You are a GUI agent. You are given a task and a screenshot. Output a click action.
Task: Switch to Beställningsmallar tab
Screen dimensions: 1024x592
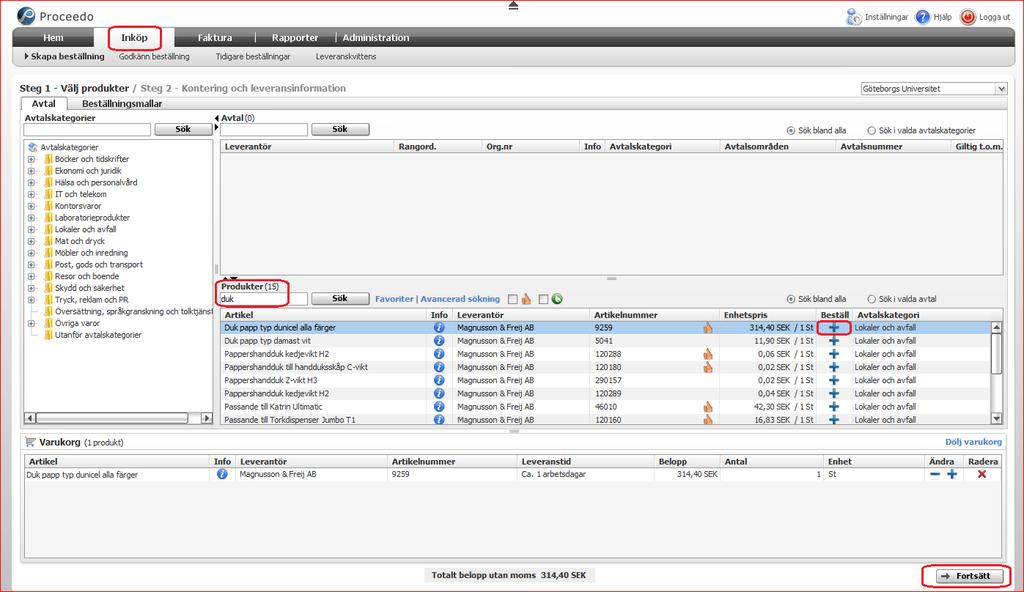point(122,103)
